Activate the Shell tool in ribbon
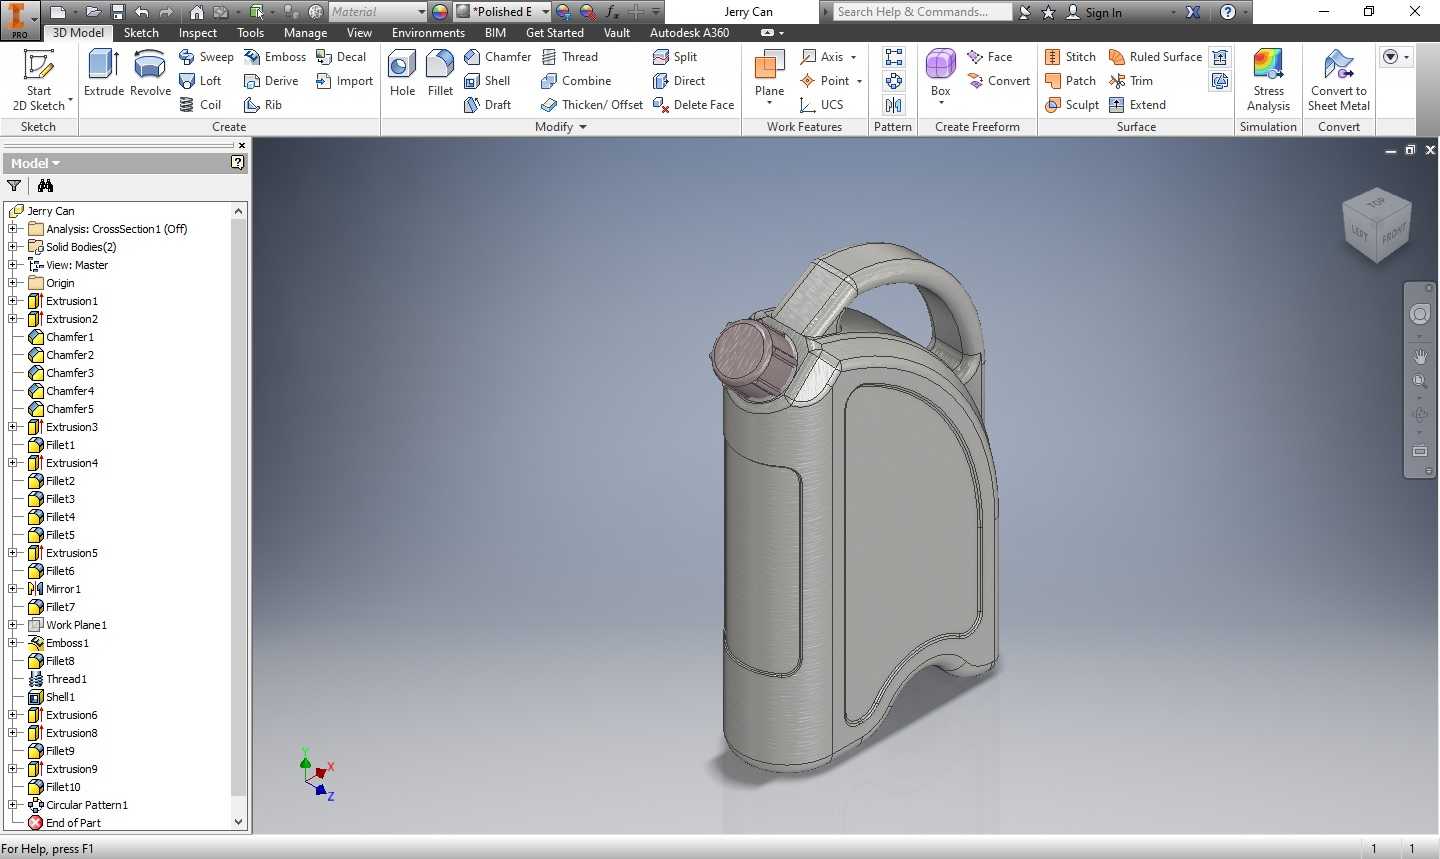 [487, 81]
